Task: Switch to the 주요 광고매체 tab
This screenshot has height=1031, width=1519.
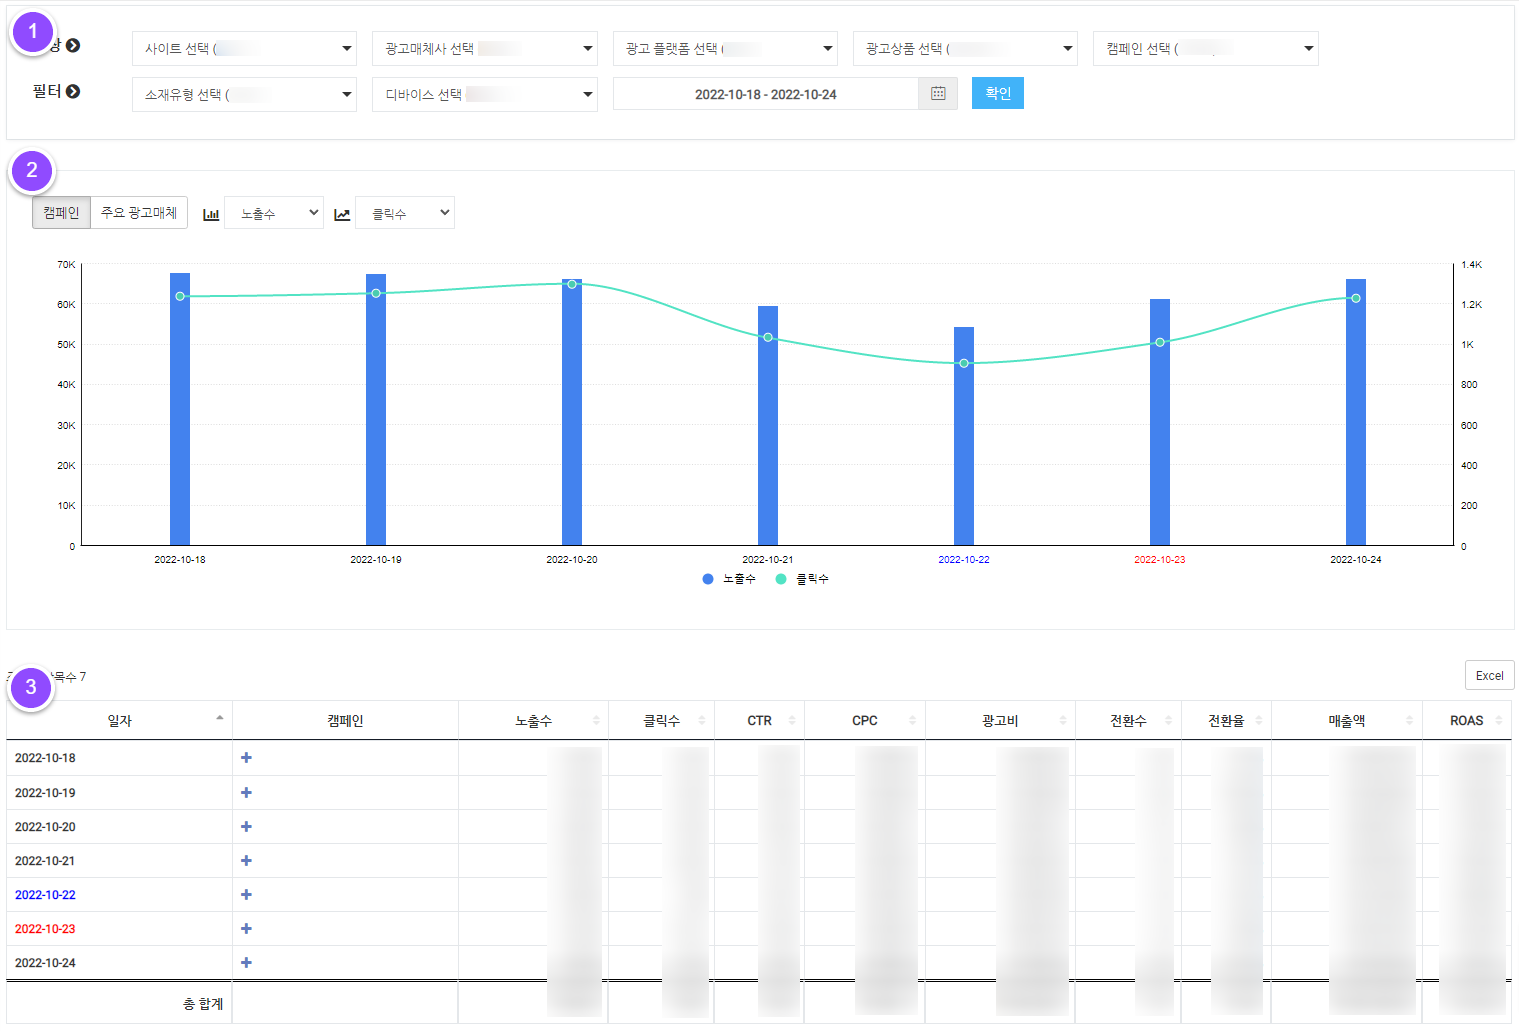Action: [x=139, y=213]
